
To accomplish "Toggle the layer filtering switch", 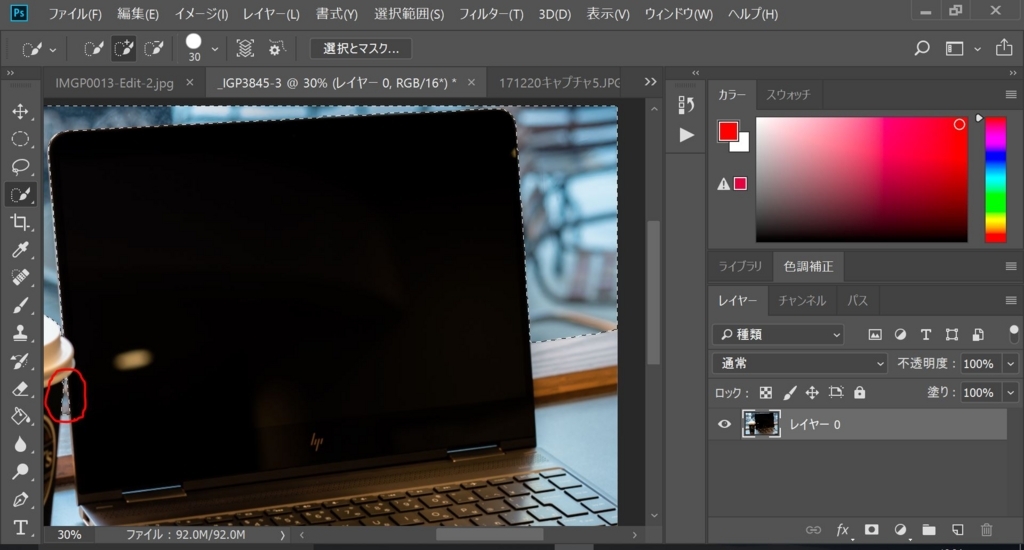I will [x=1014, y=334].
